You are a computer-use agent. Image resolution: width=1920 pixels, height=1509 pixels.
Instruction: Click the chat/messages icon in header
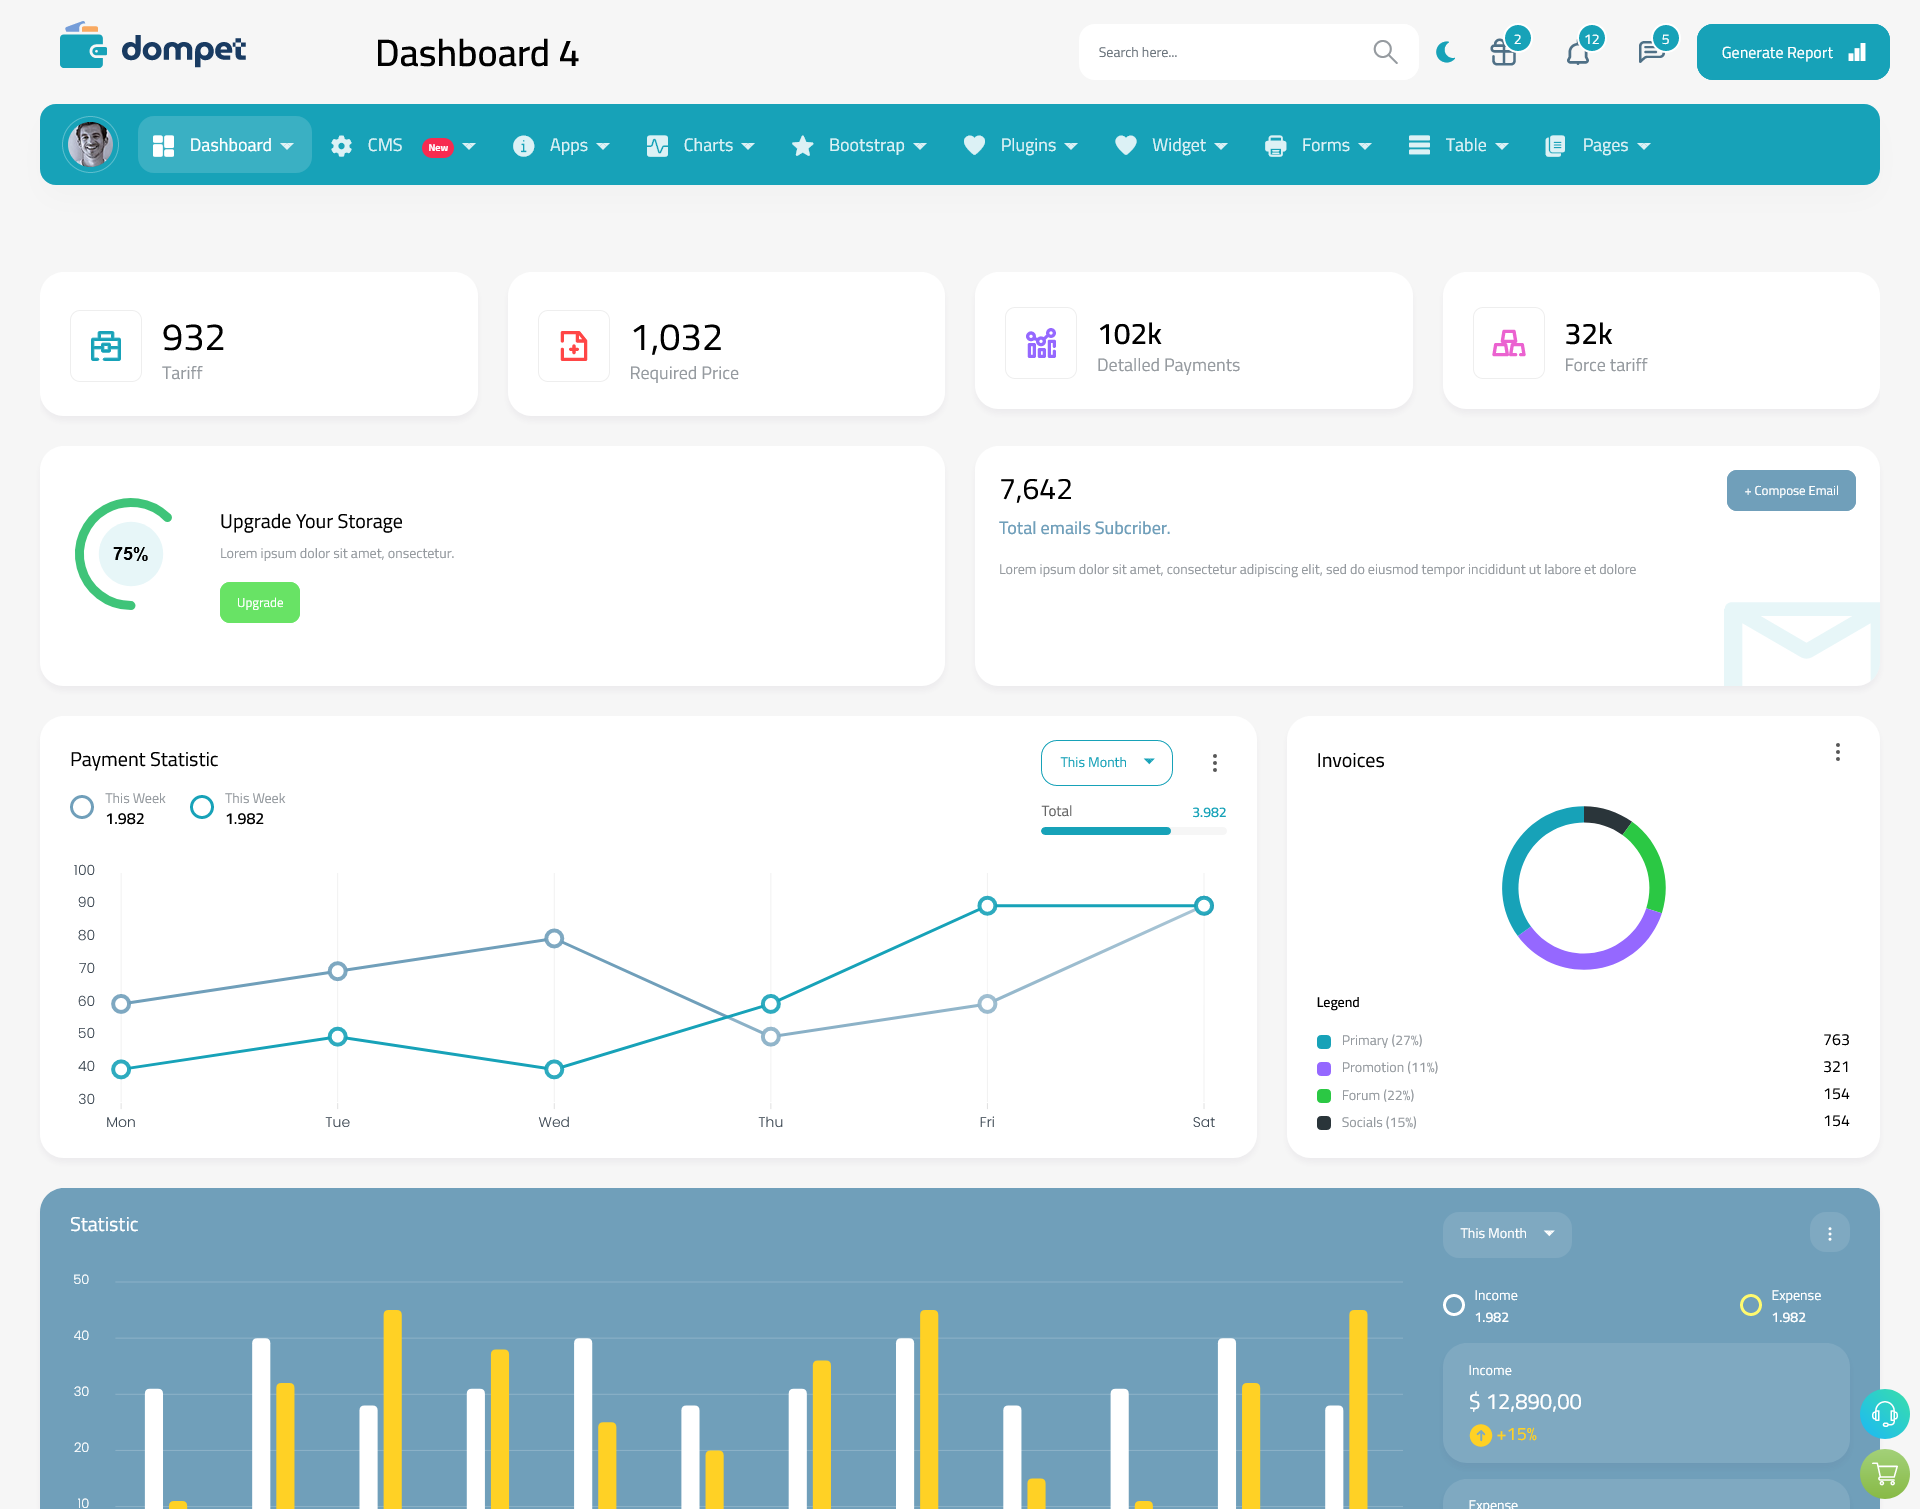pyautogui.click(x=1649, y=51)
